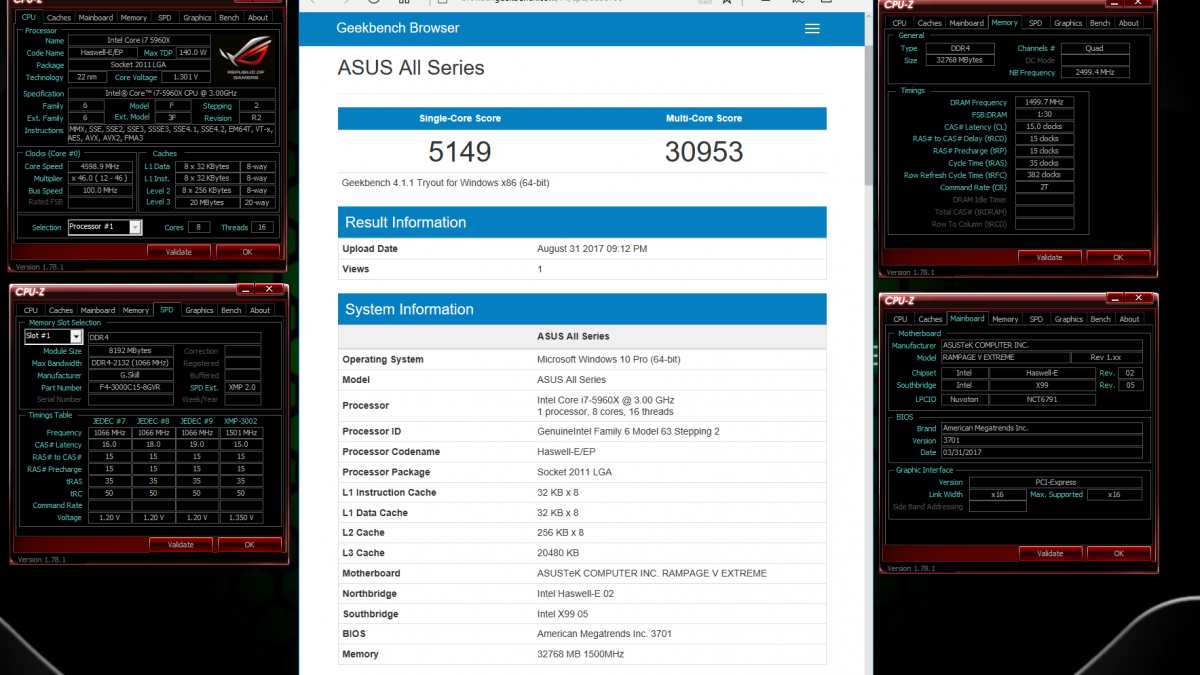Select Graphics tab in the SPD window

point(199,310)
